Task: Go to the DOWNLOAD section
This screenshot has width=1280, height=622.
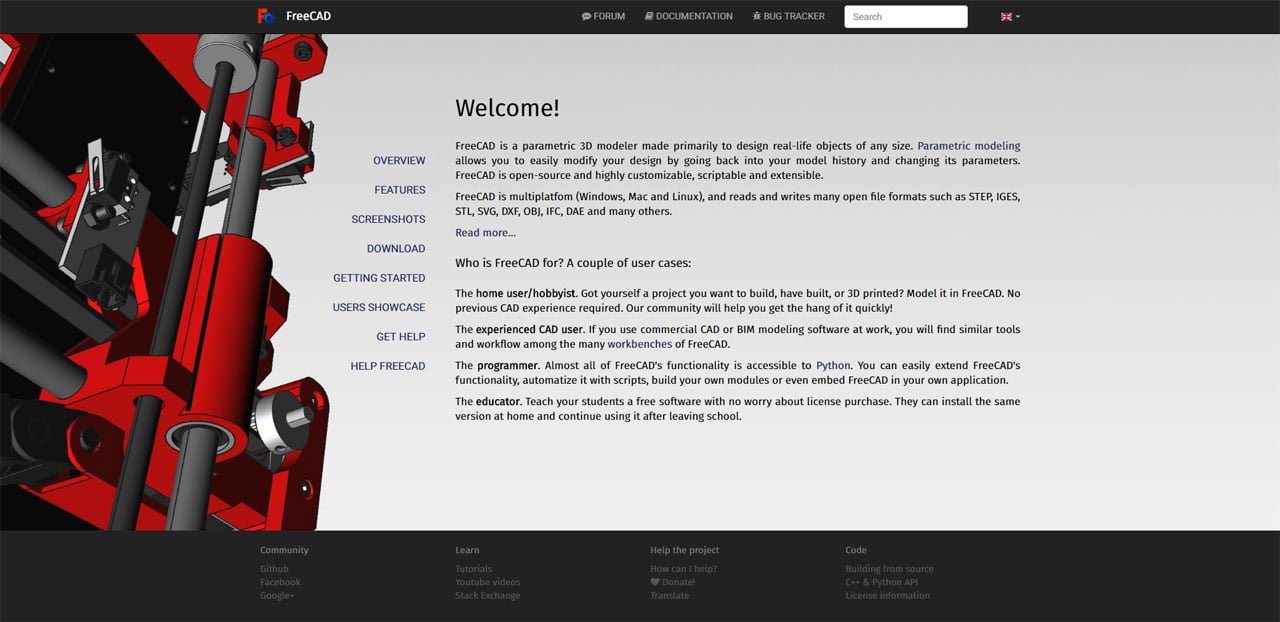Action: [396, 249]
